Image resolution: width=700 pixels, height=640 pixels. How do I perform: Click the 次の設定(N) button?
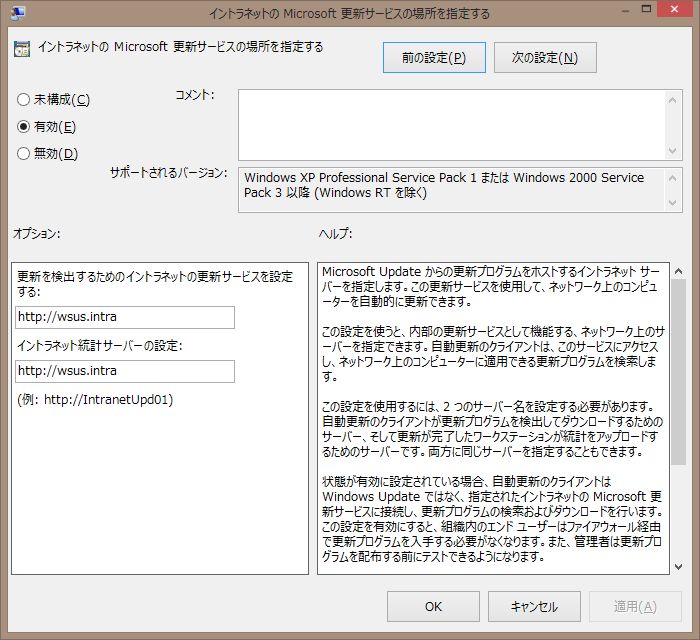pyautogui.click(x=545, y=58)
